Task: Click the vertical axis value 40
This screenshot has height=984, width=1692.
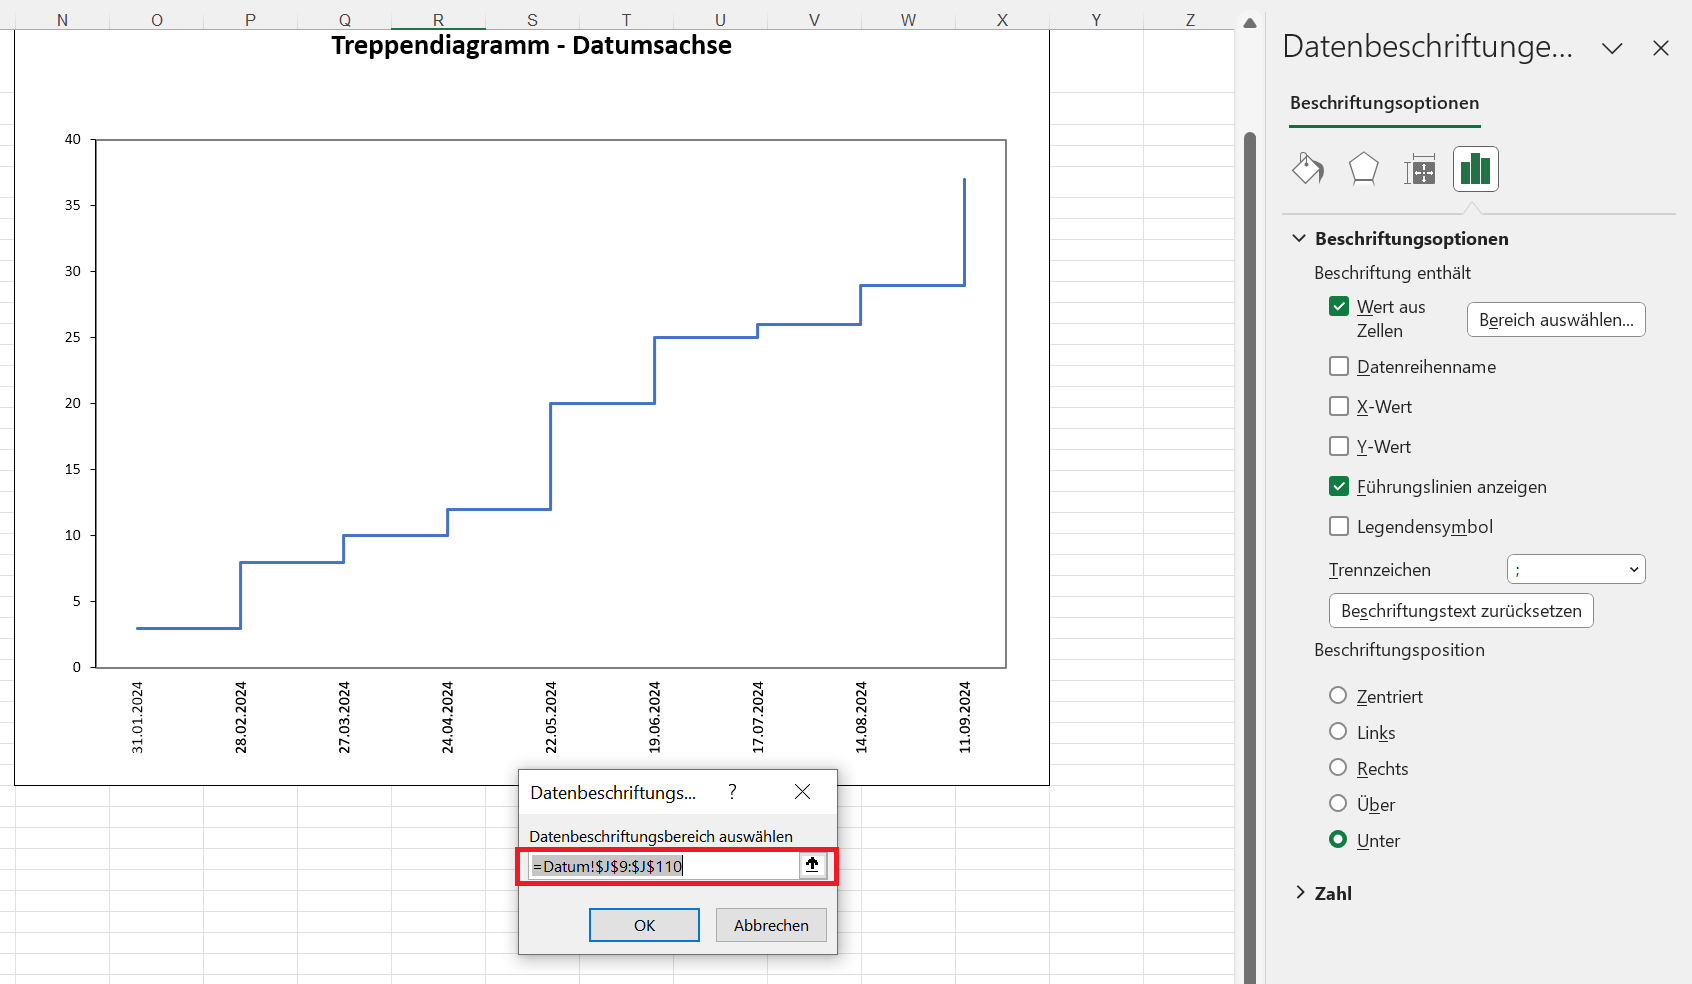Action: pyautogui.click(x=73, y=139)
